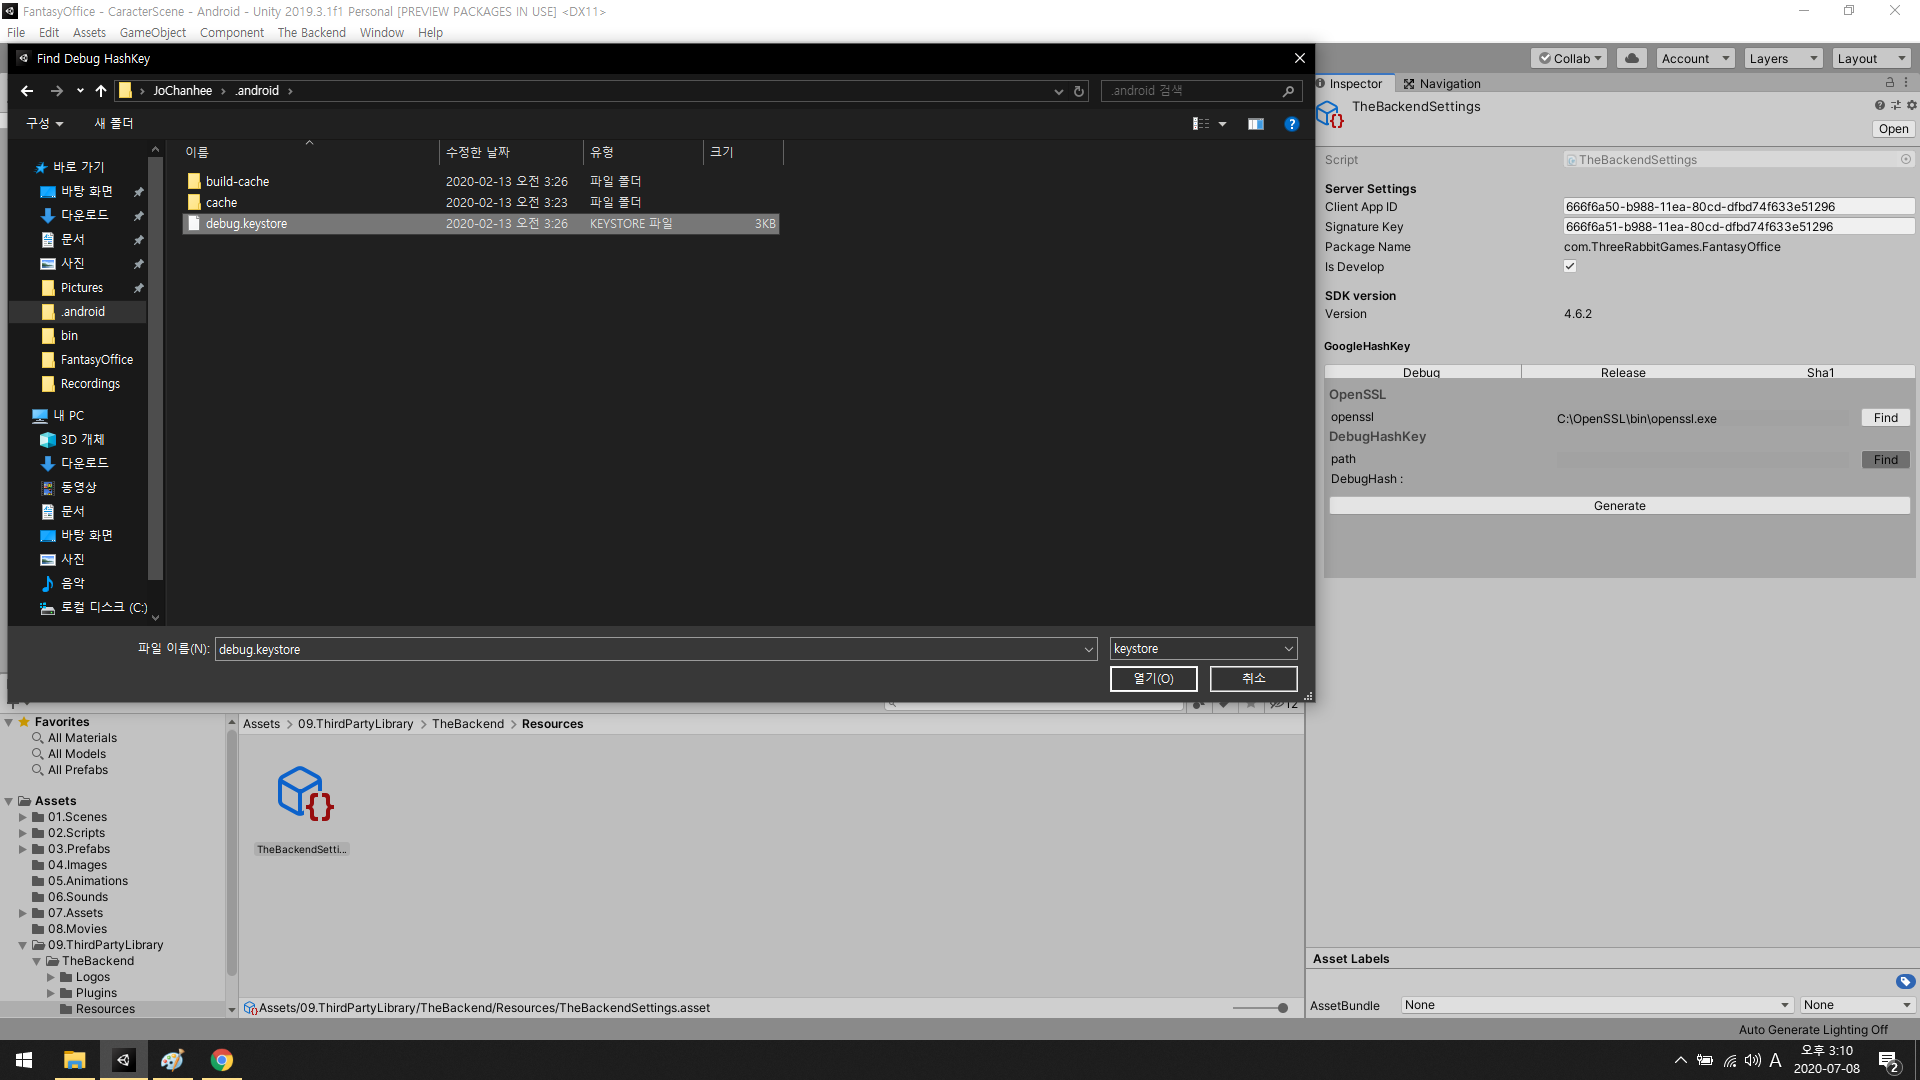1920x1080 pixels.
Task: Click the volume tray icon
Action: (x=1753, y=1060)
